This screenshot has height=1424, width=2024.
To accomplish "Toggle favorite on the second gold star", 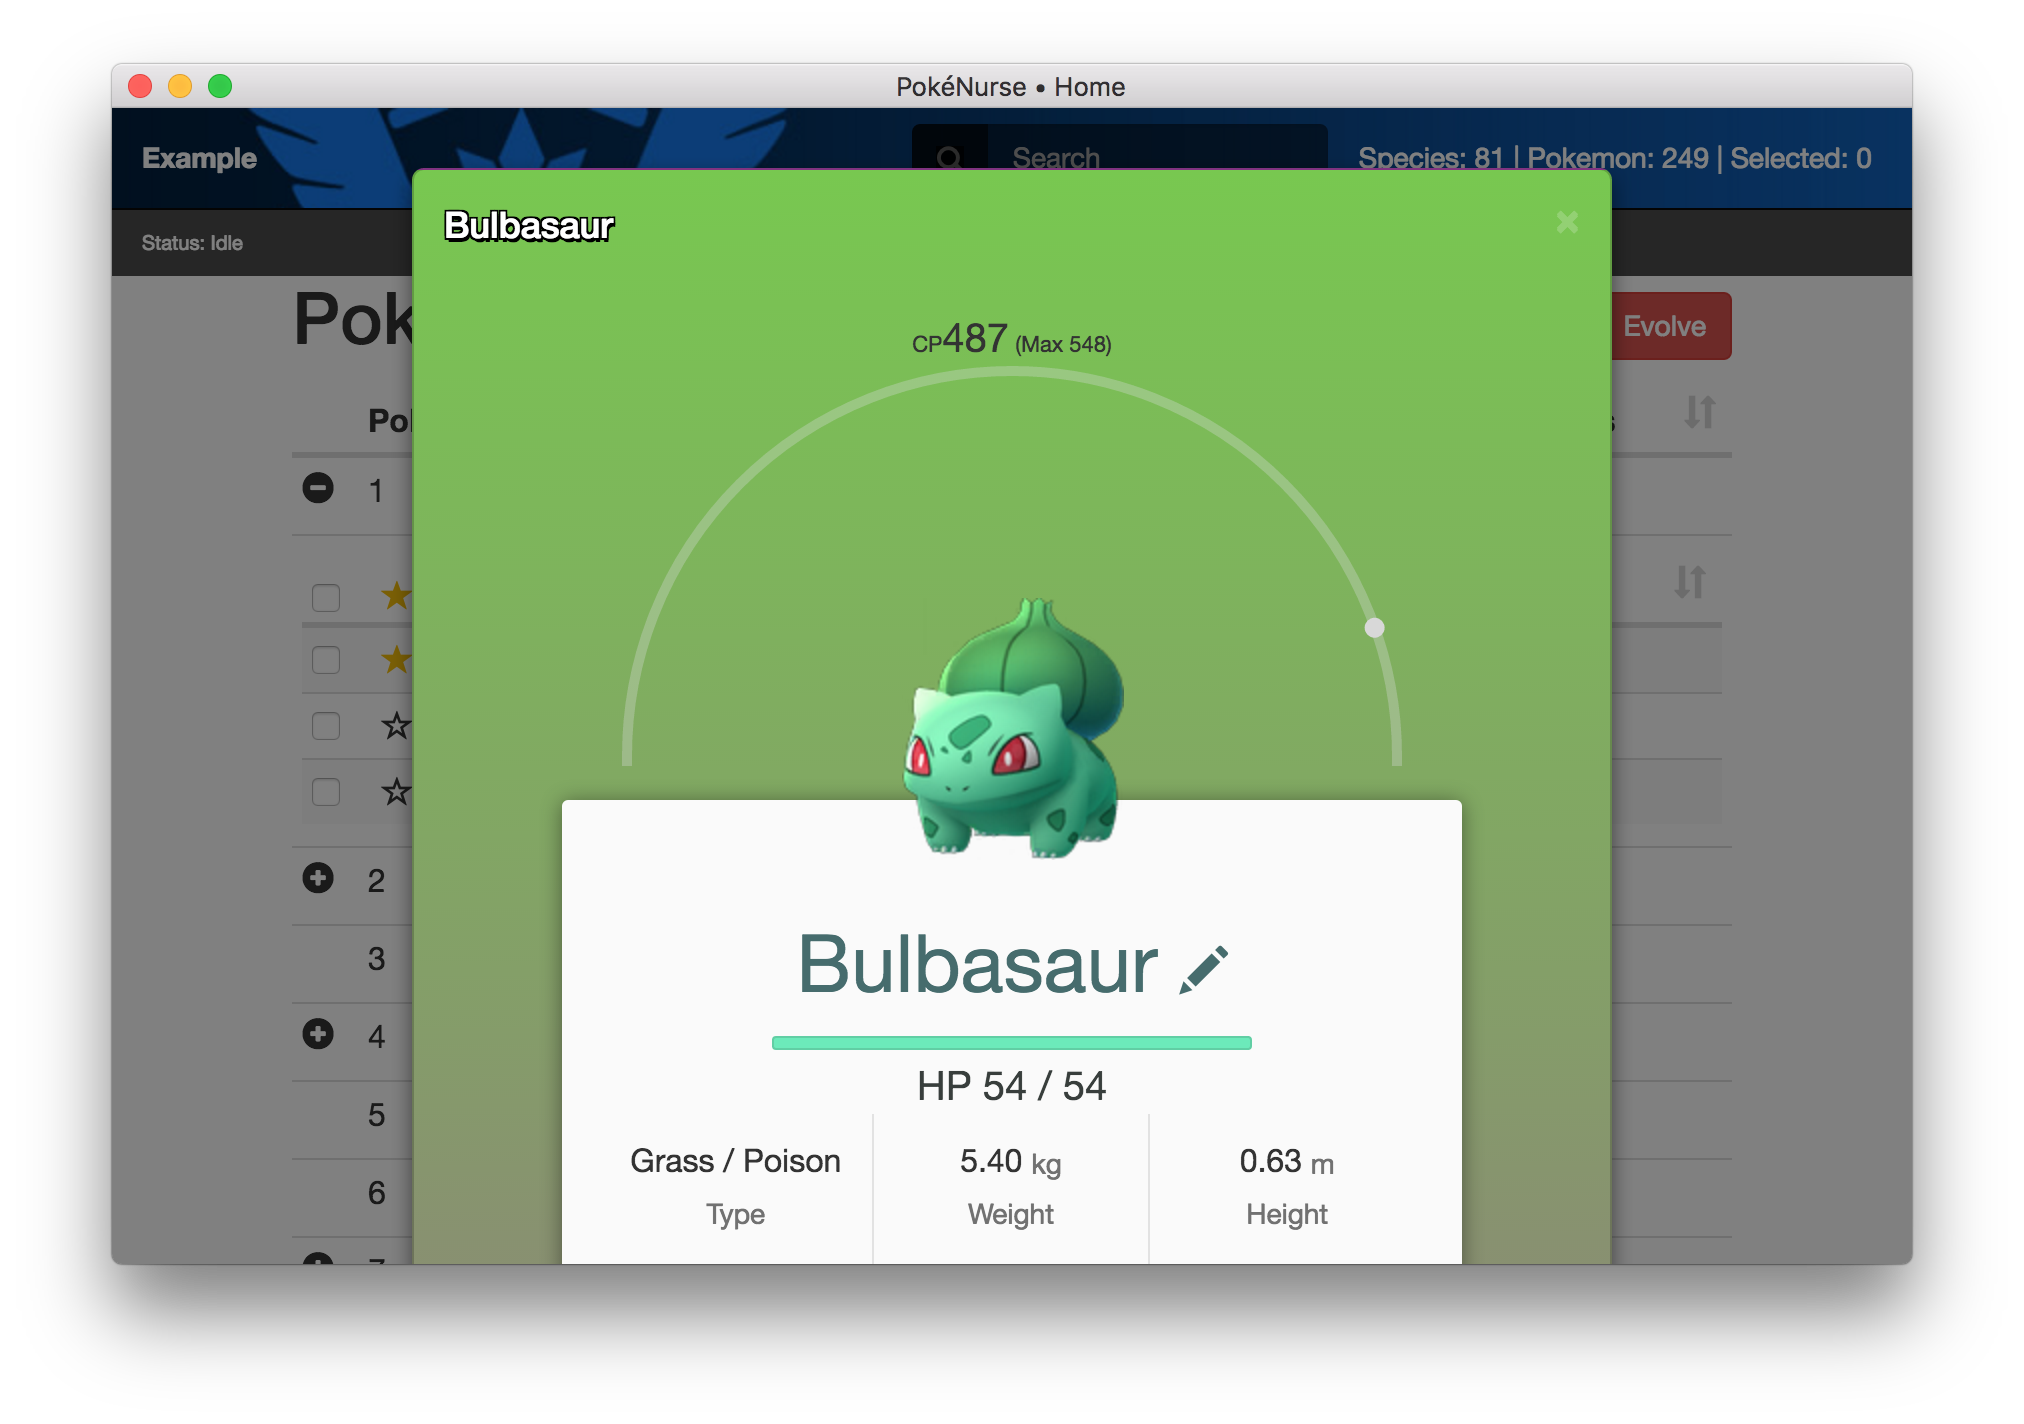I will click(x=397, y=659).
